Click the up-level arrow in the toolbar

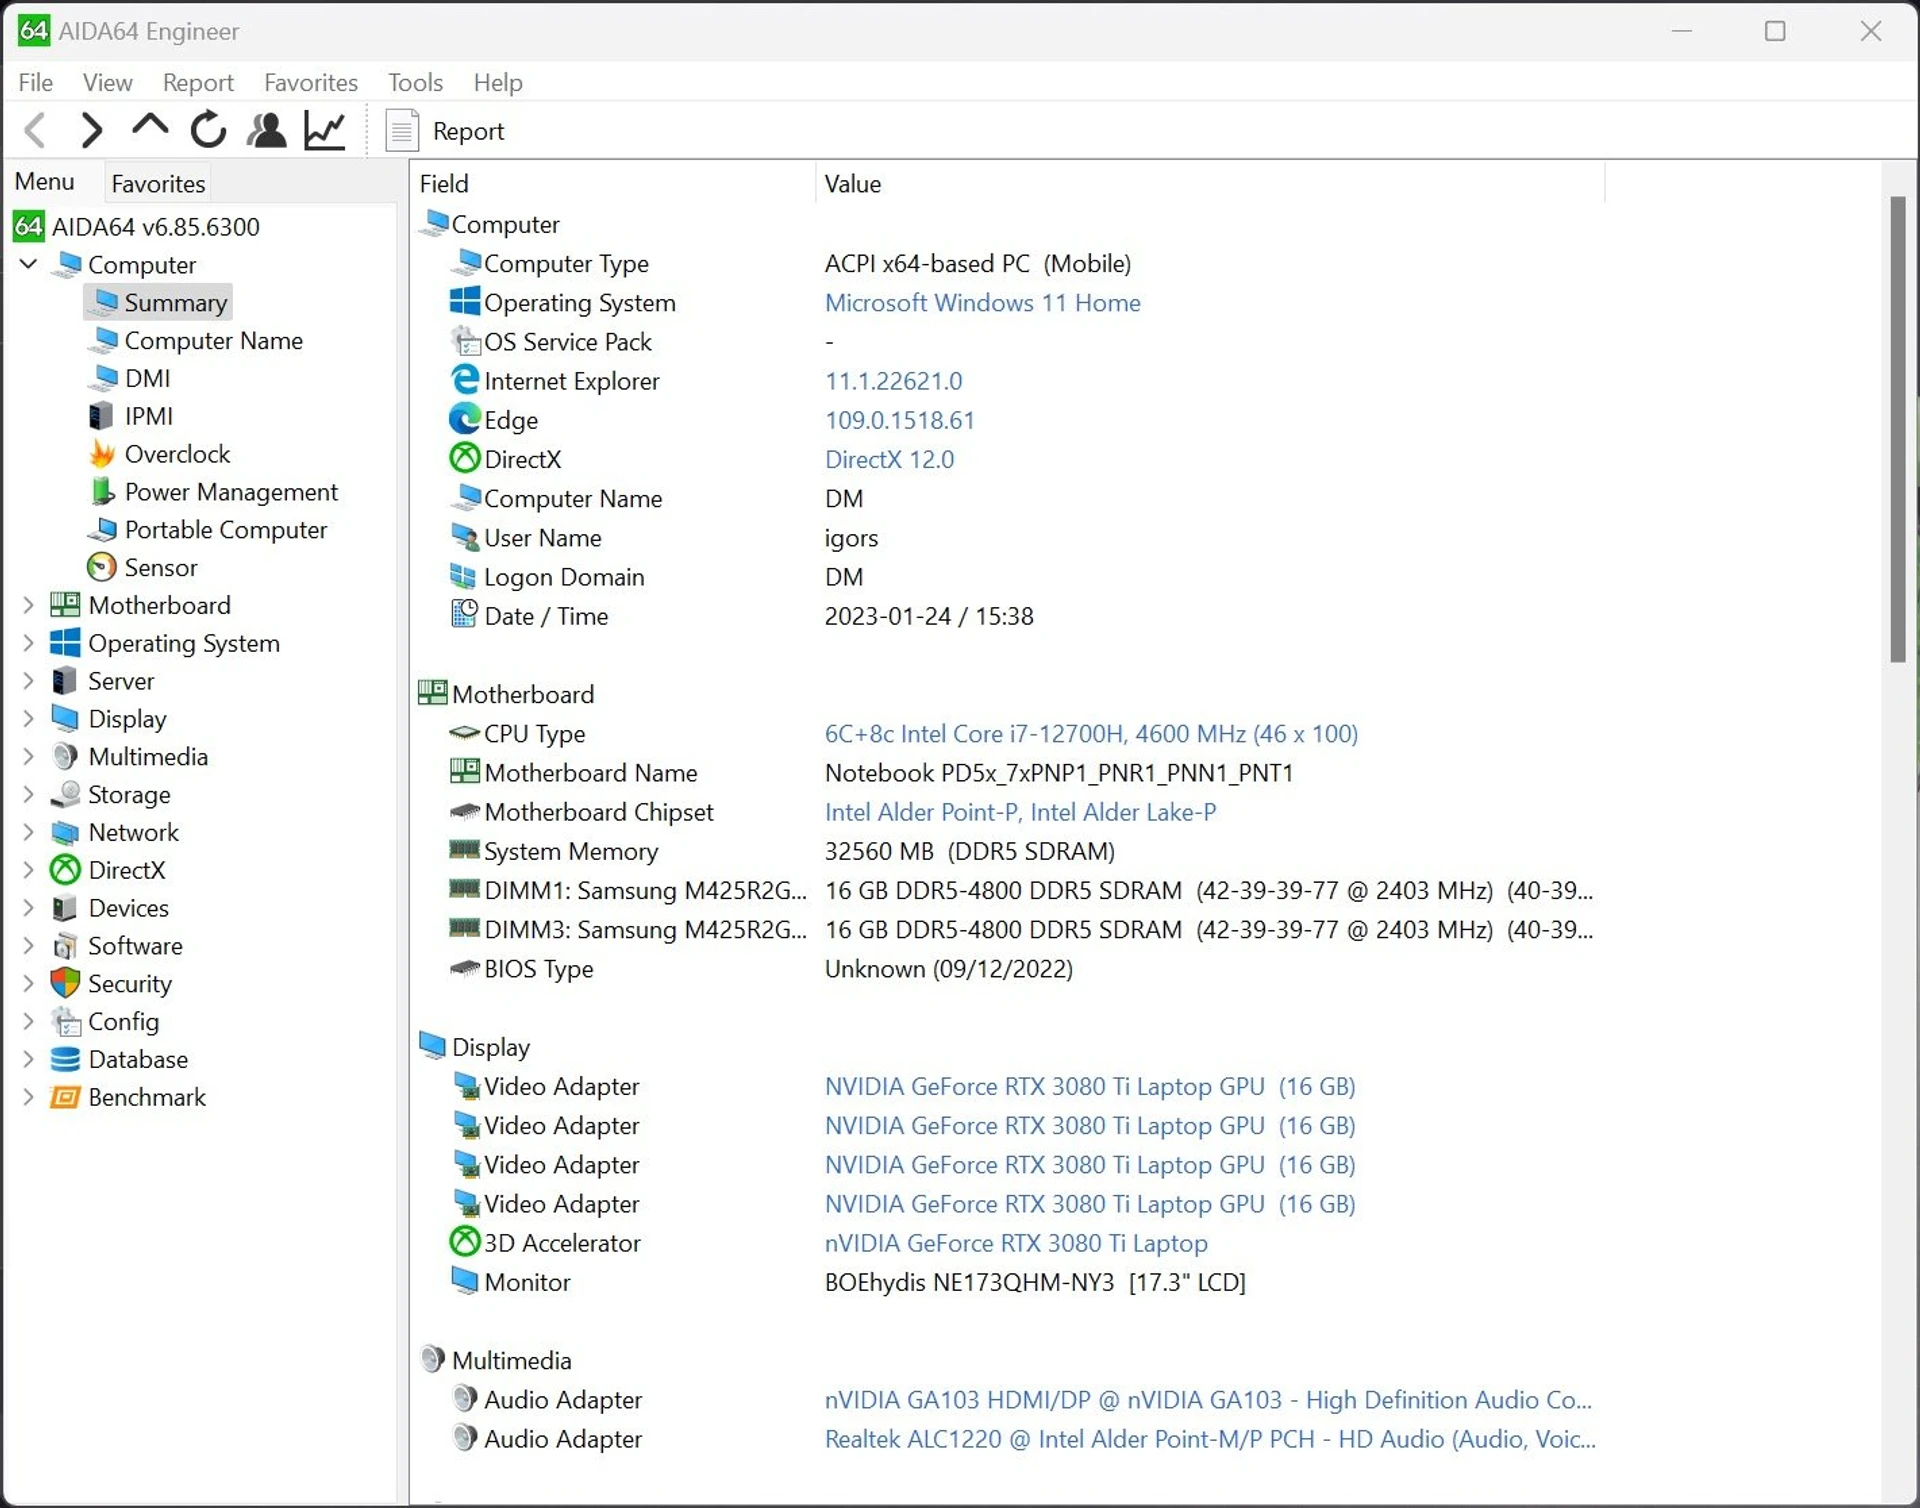click(150, 127)
